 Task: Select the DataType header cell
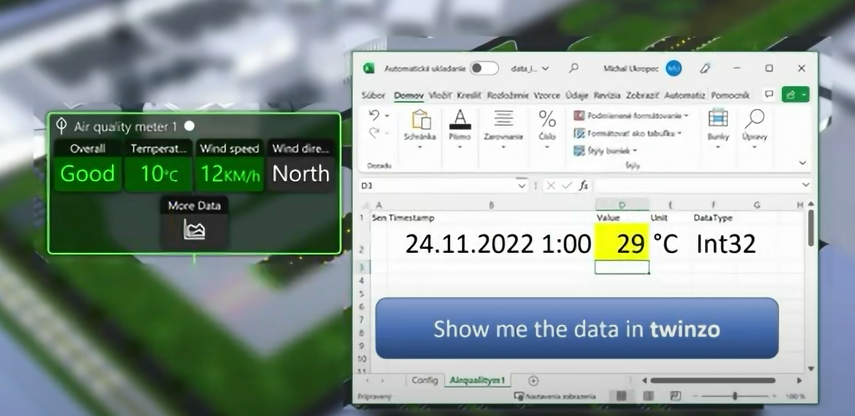(x=714, y=218)
